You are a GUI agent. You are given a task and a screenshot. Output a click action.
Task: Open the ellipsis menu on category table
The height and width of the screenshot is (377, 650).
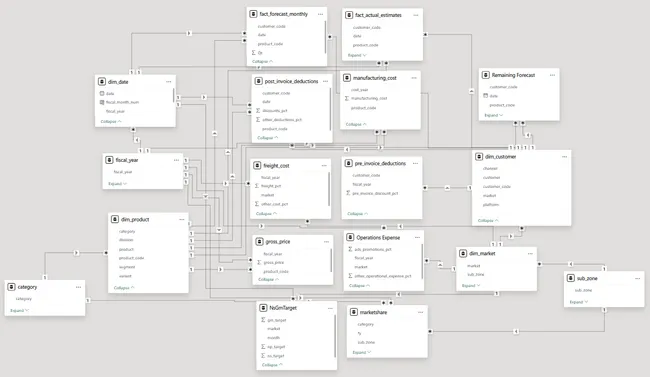pos(78,287)
